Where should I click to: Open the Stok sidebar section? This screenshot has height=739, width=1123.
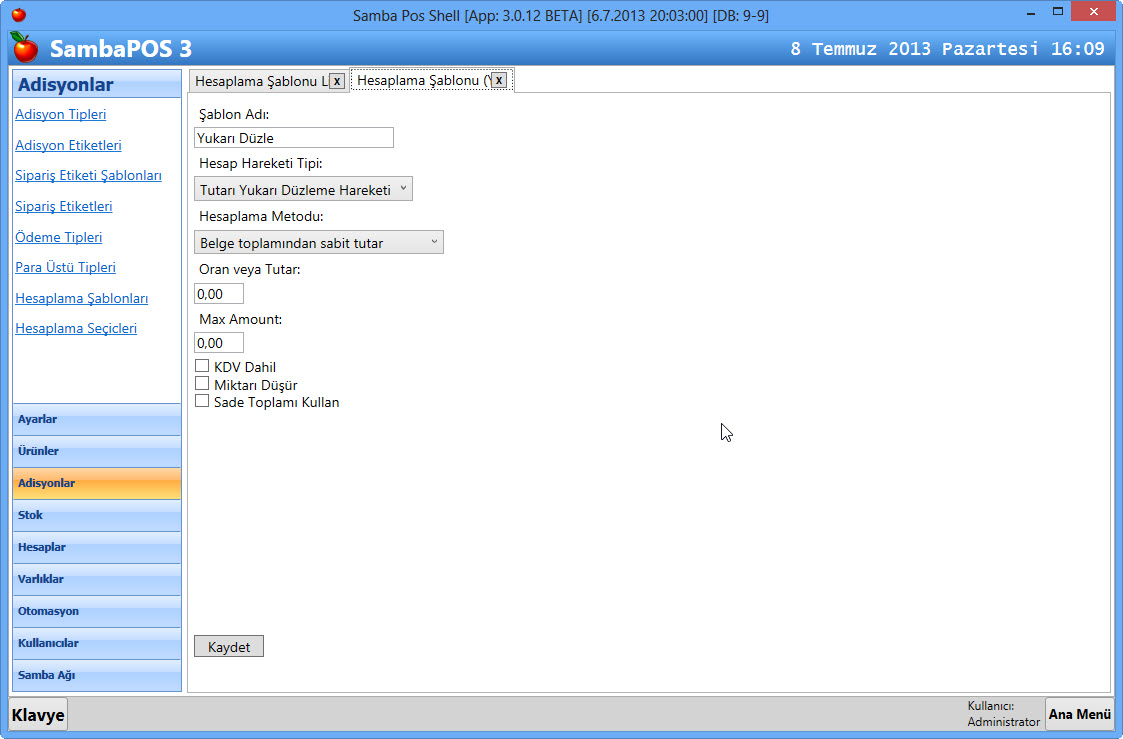click(x=97, y=515)
